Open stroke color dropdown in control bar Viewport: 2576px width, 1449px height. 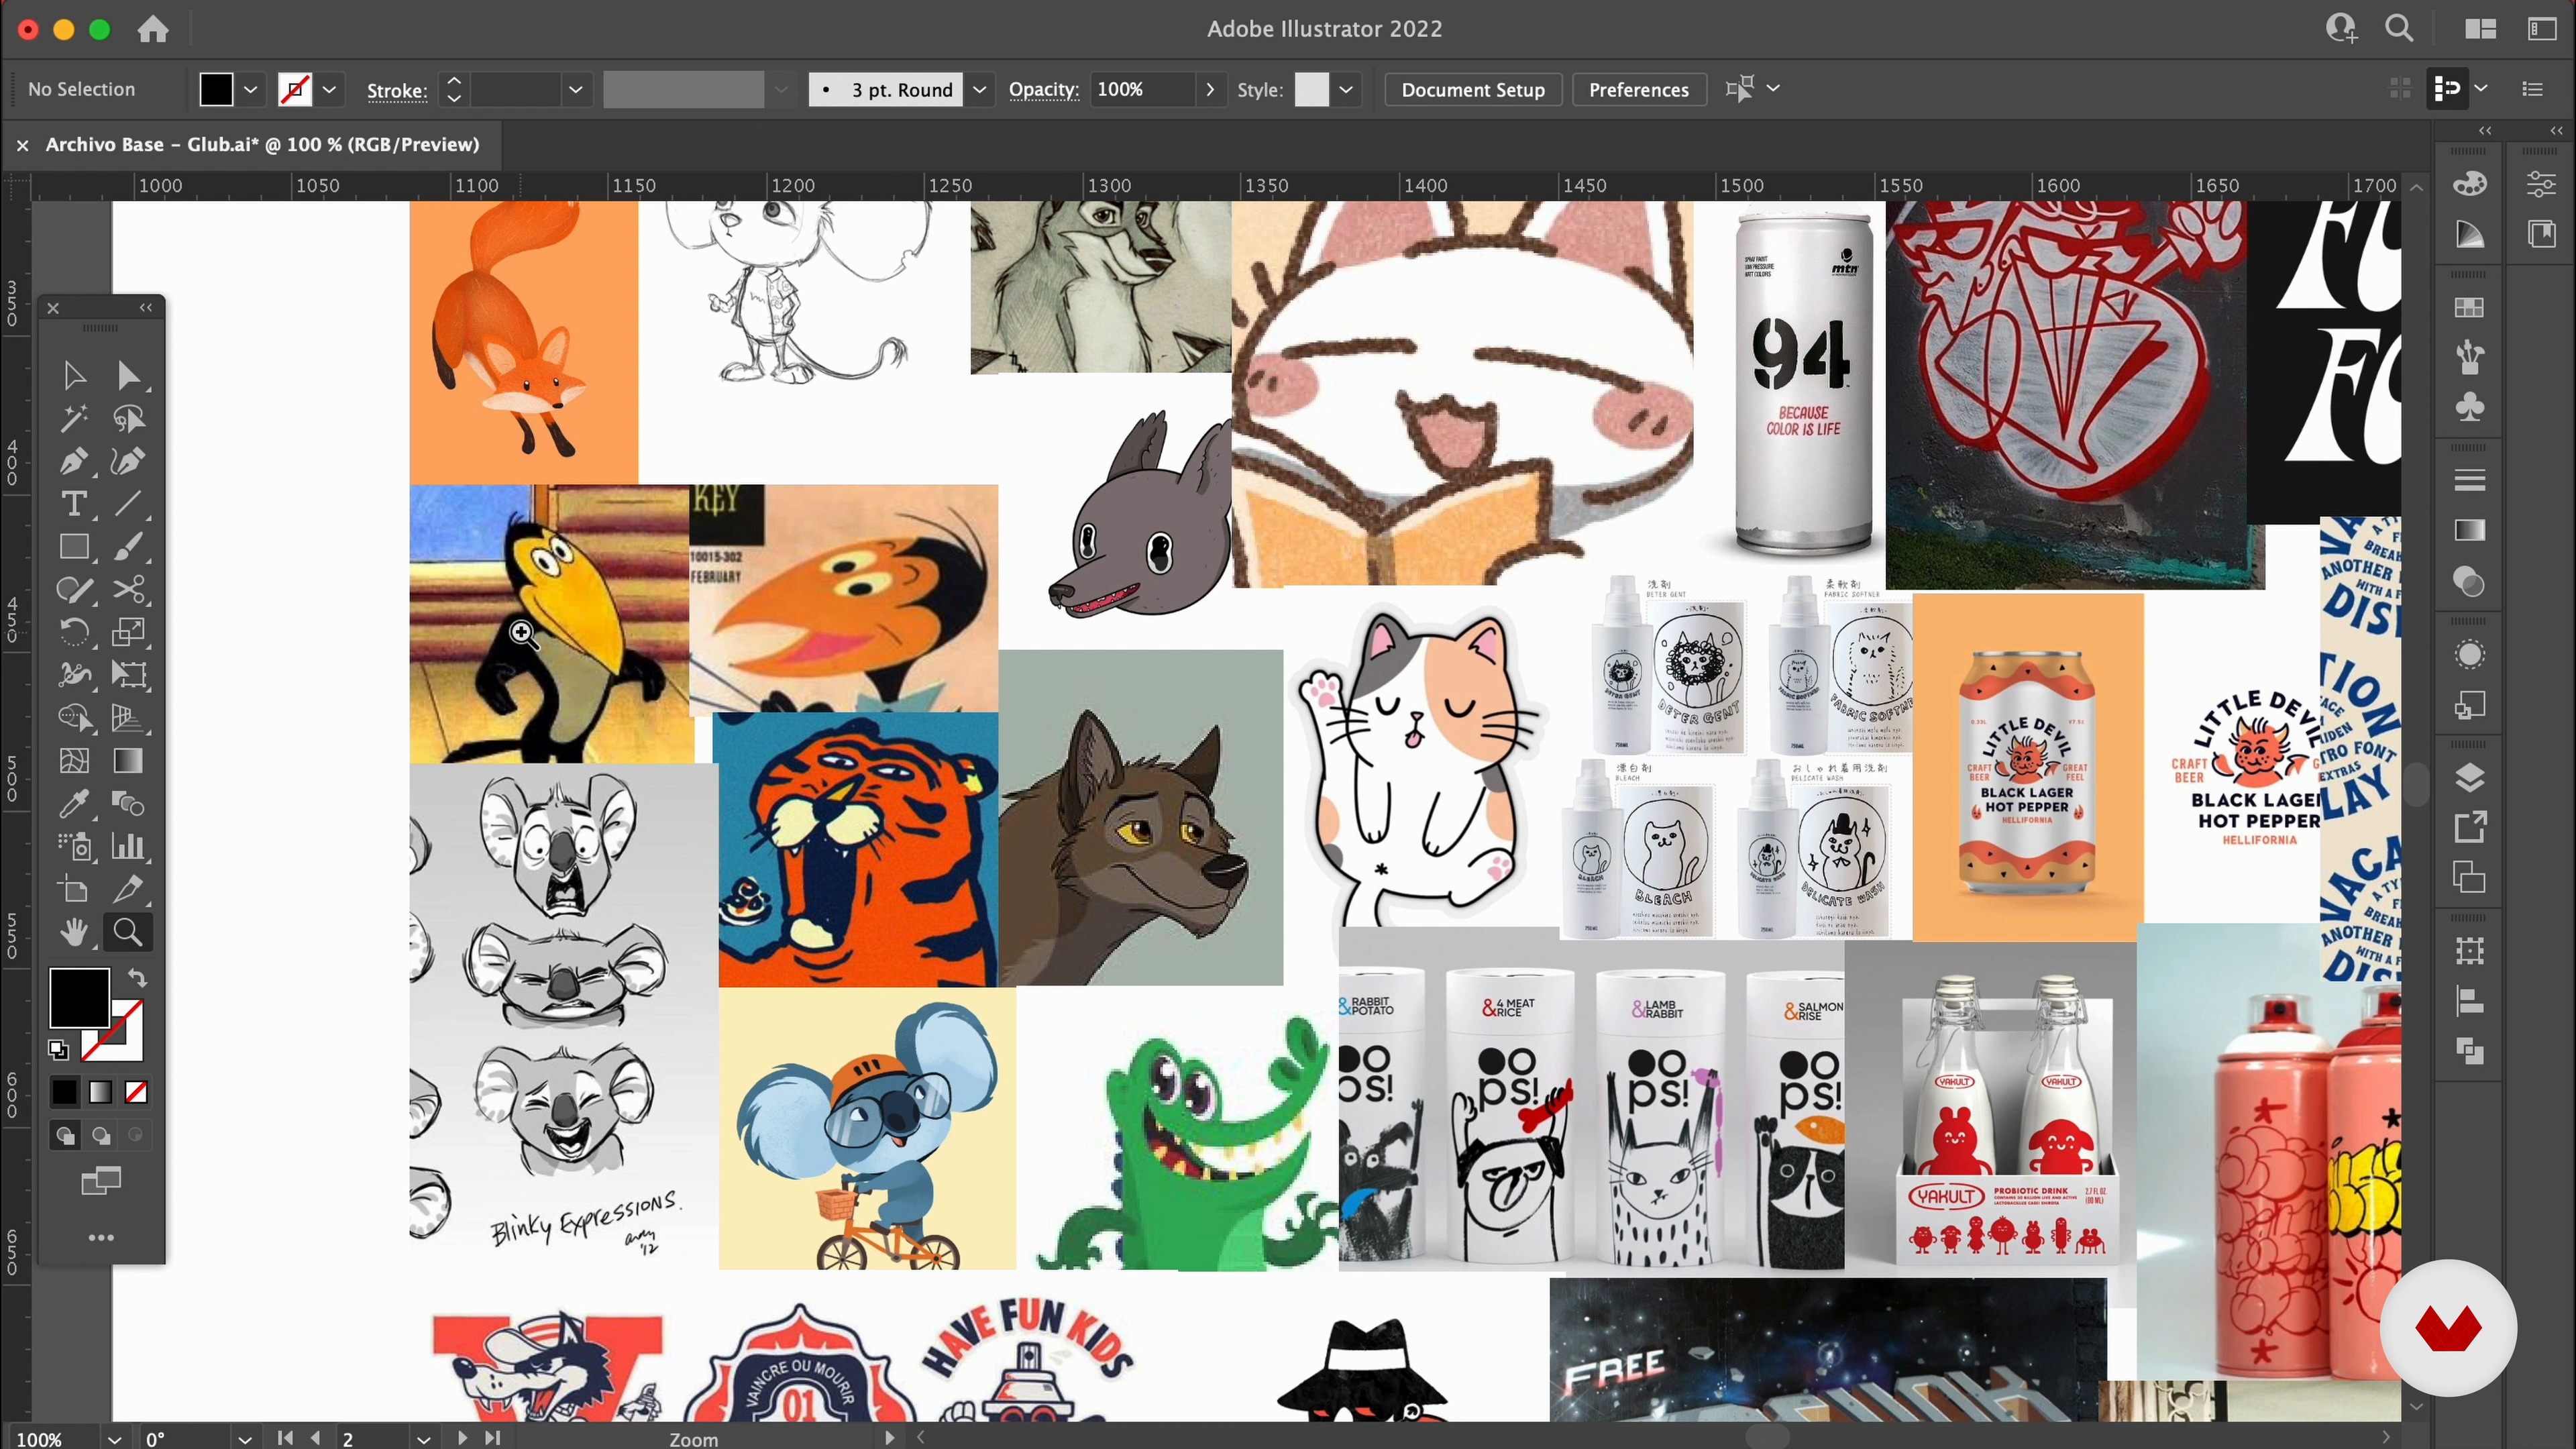click(x=329, y=89)
